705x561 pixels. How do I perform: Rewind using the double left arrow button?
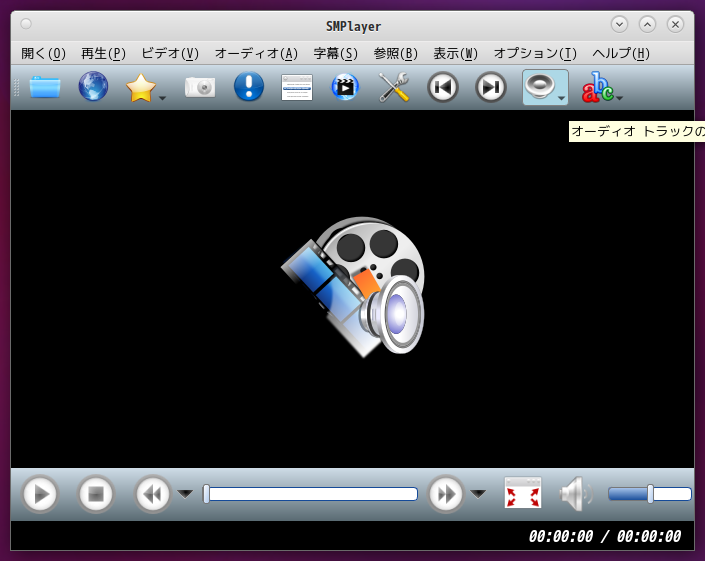pos(152,494)
